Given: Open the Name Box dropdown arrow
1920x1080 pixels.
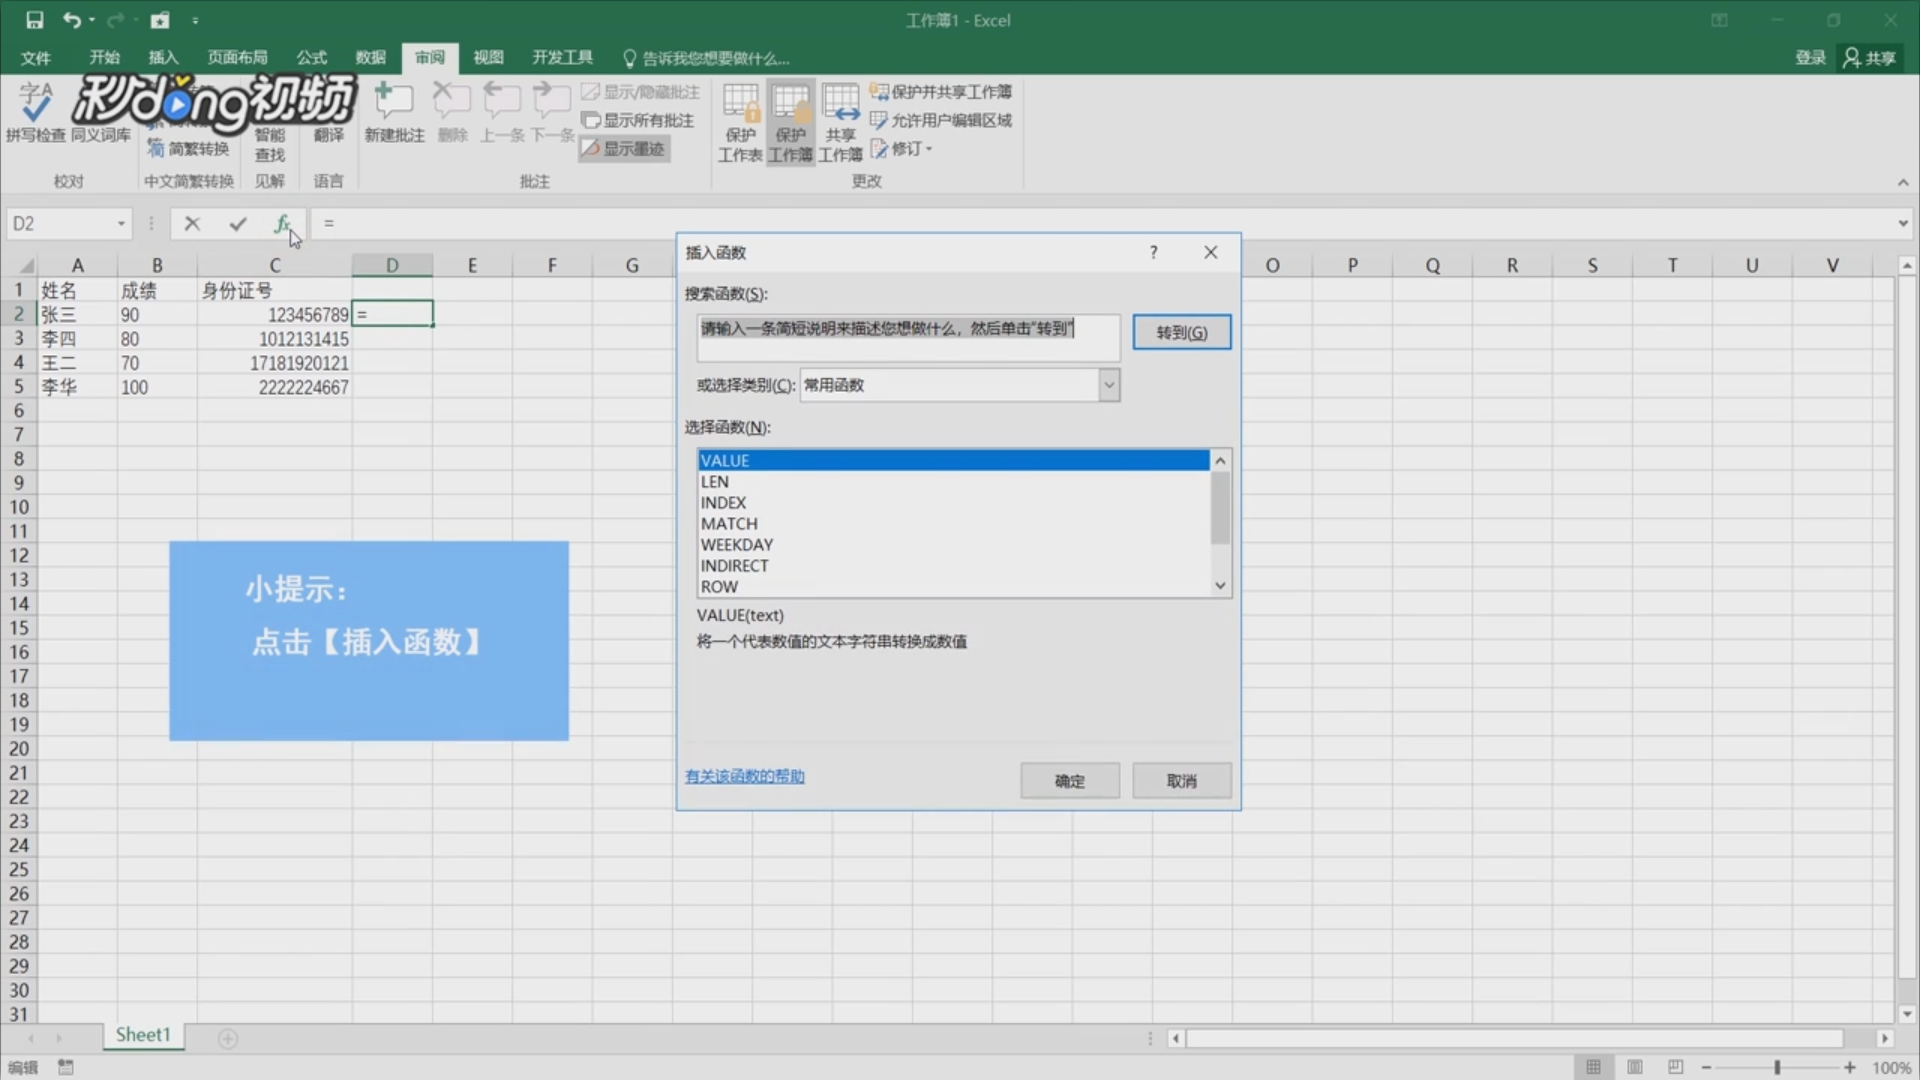Looking at the screenshot, I should 121,224.
